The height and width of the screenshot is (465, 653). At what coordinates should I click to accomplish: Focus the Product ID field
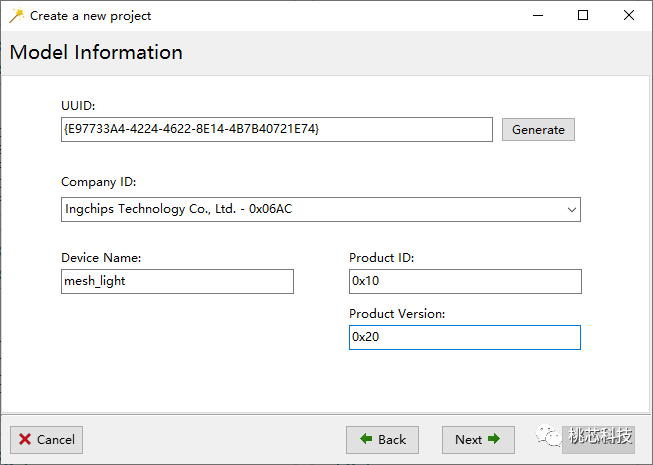coord(465,281)
